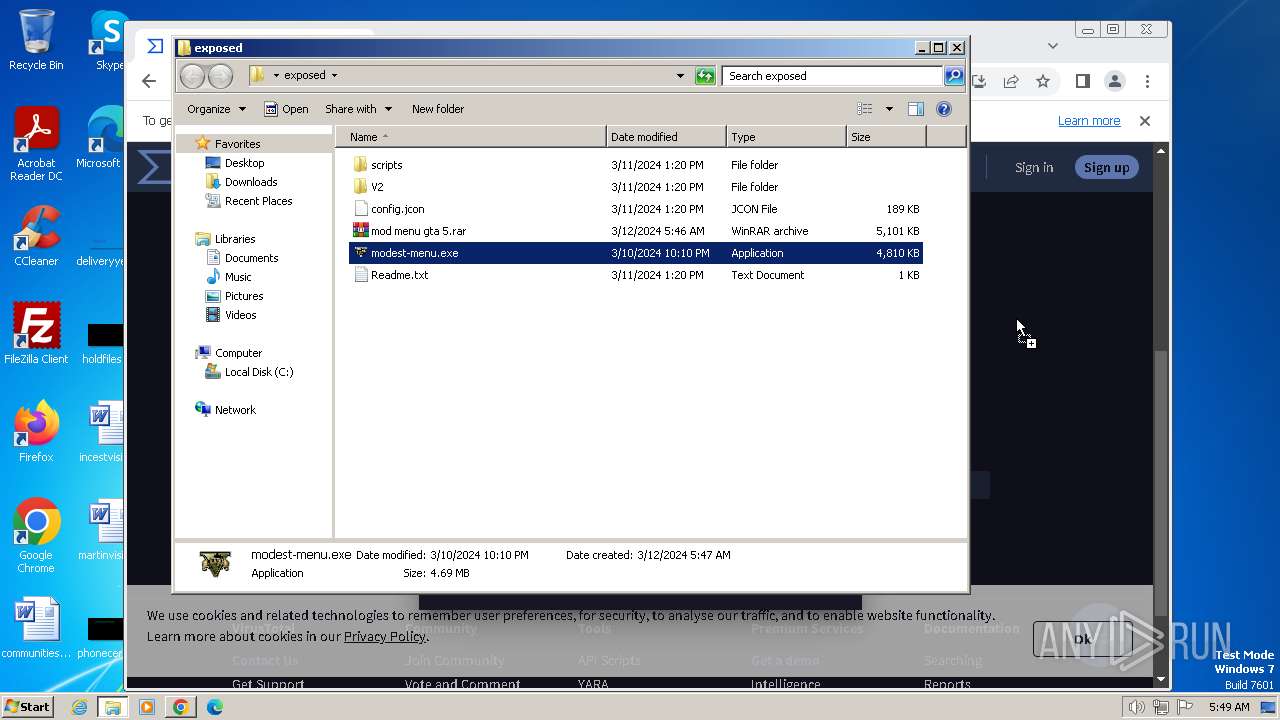Open Acrobat Reader DC desktop shortcut
Screen dimensions: 1280x720
(36, 145)
